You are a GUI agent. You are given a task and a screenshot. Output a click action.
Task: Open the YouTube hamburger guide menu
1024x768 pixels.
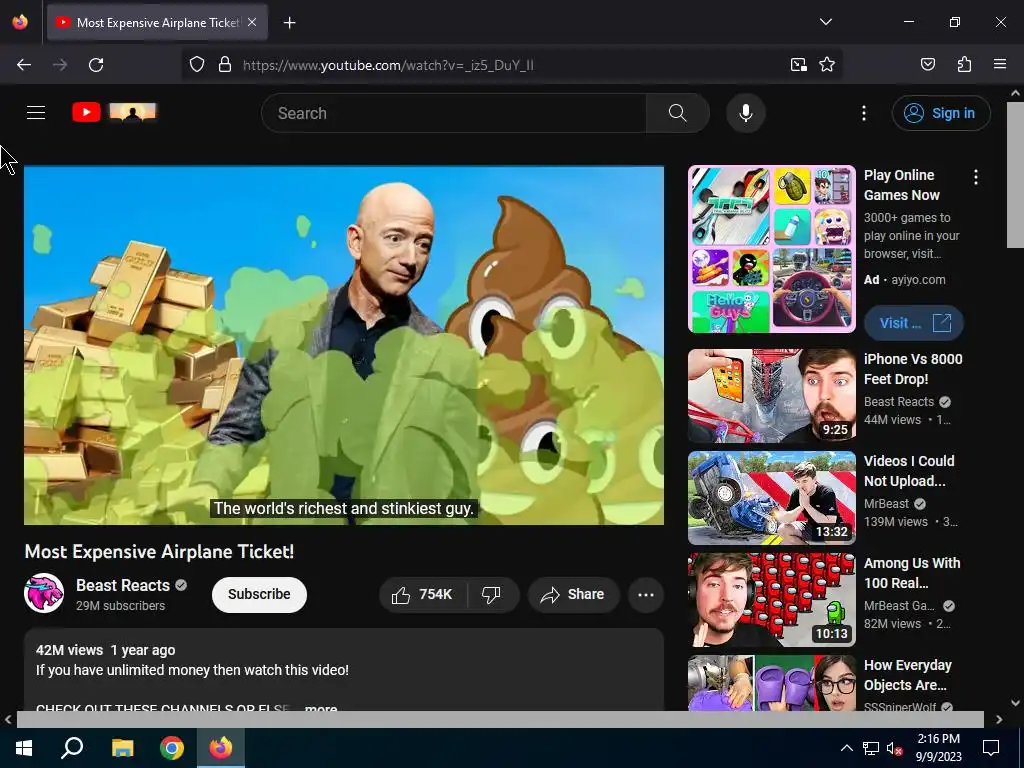pyautogui.click(x=36, y=113)
